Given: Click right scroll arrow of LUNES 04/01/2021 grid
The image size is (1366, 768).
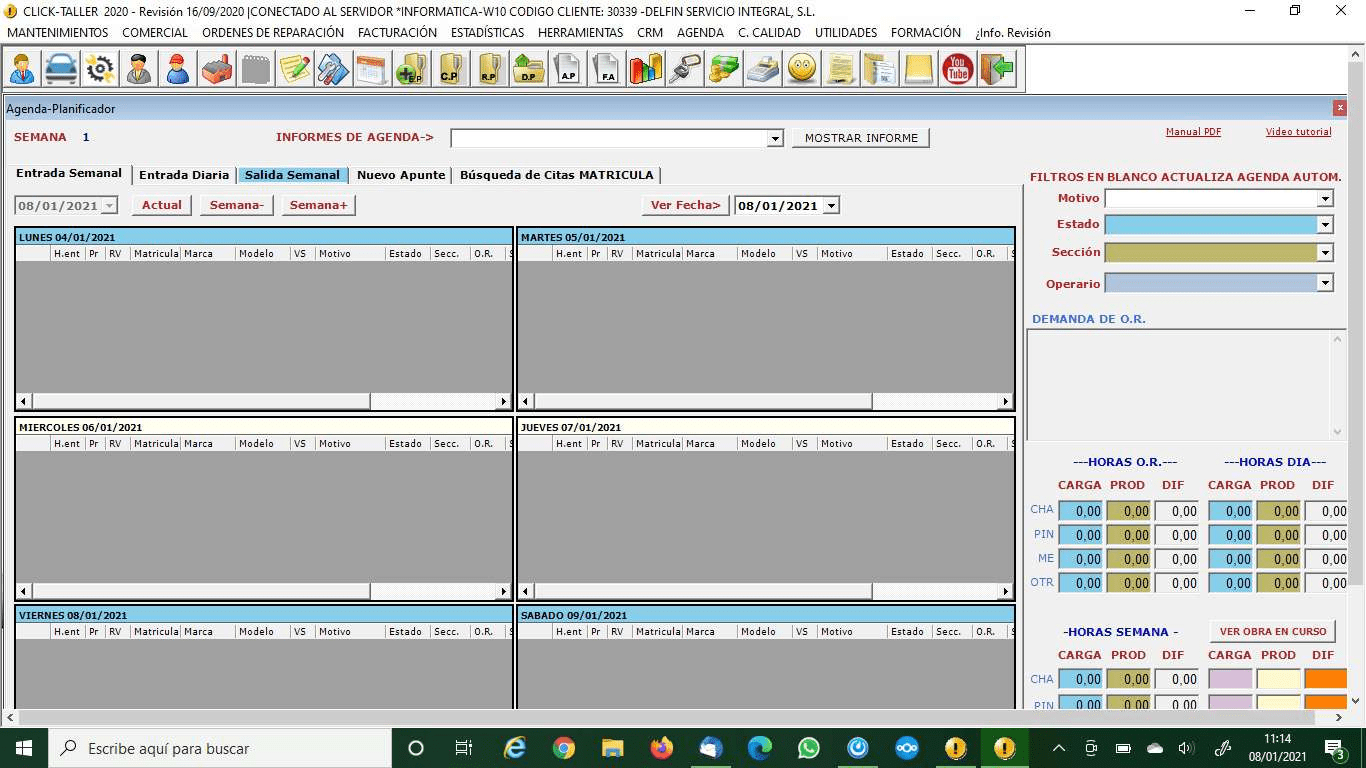Looking at the screenshot, I should pyautogui.click(x=504, y=401).
